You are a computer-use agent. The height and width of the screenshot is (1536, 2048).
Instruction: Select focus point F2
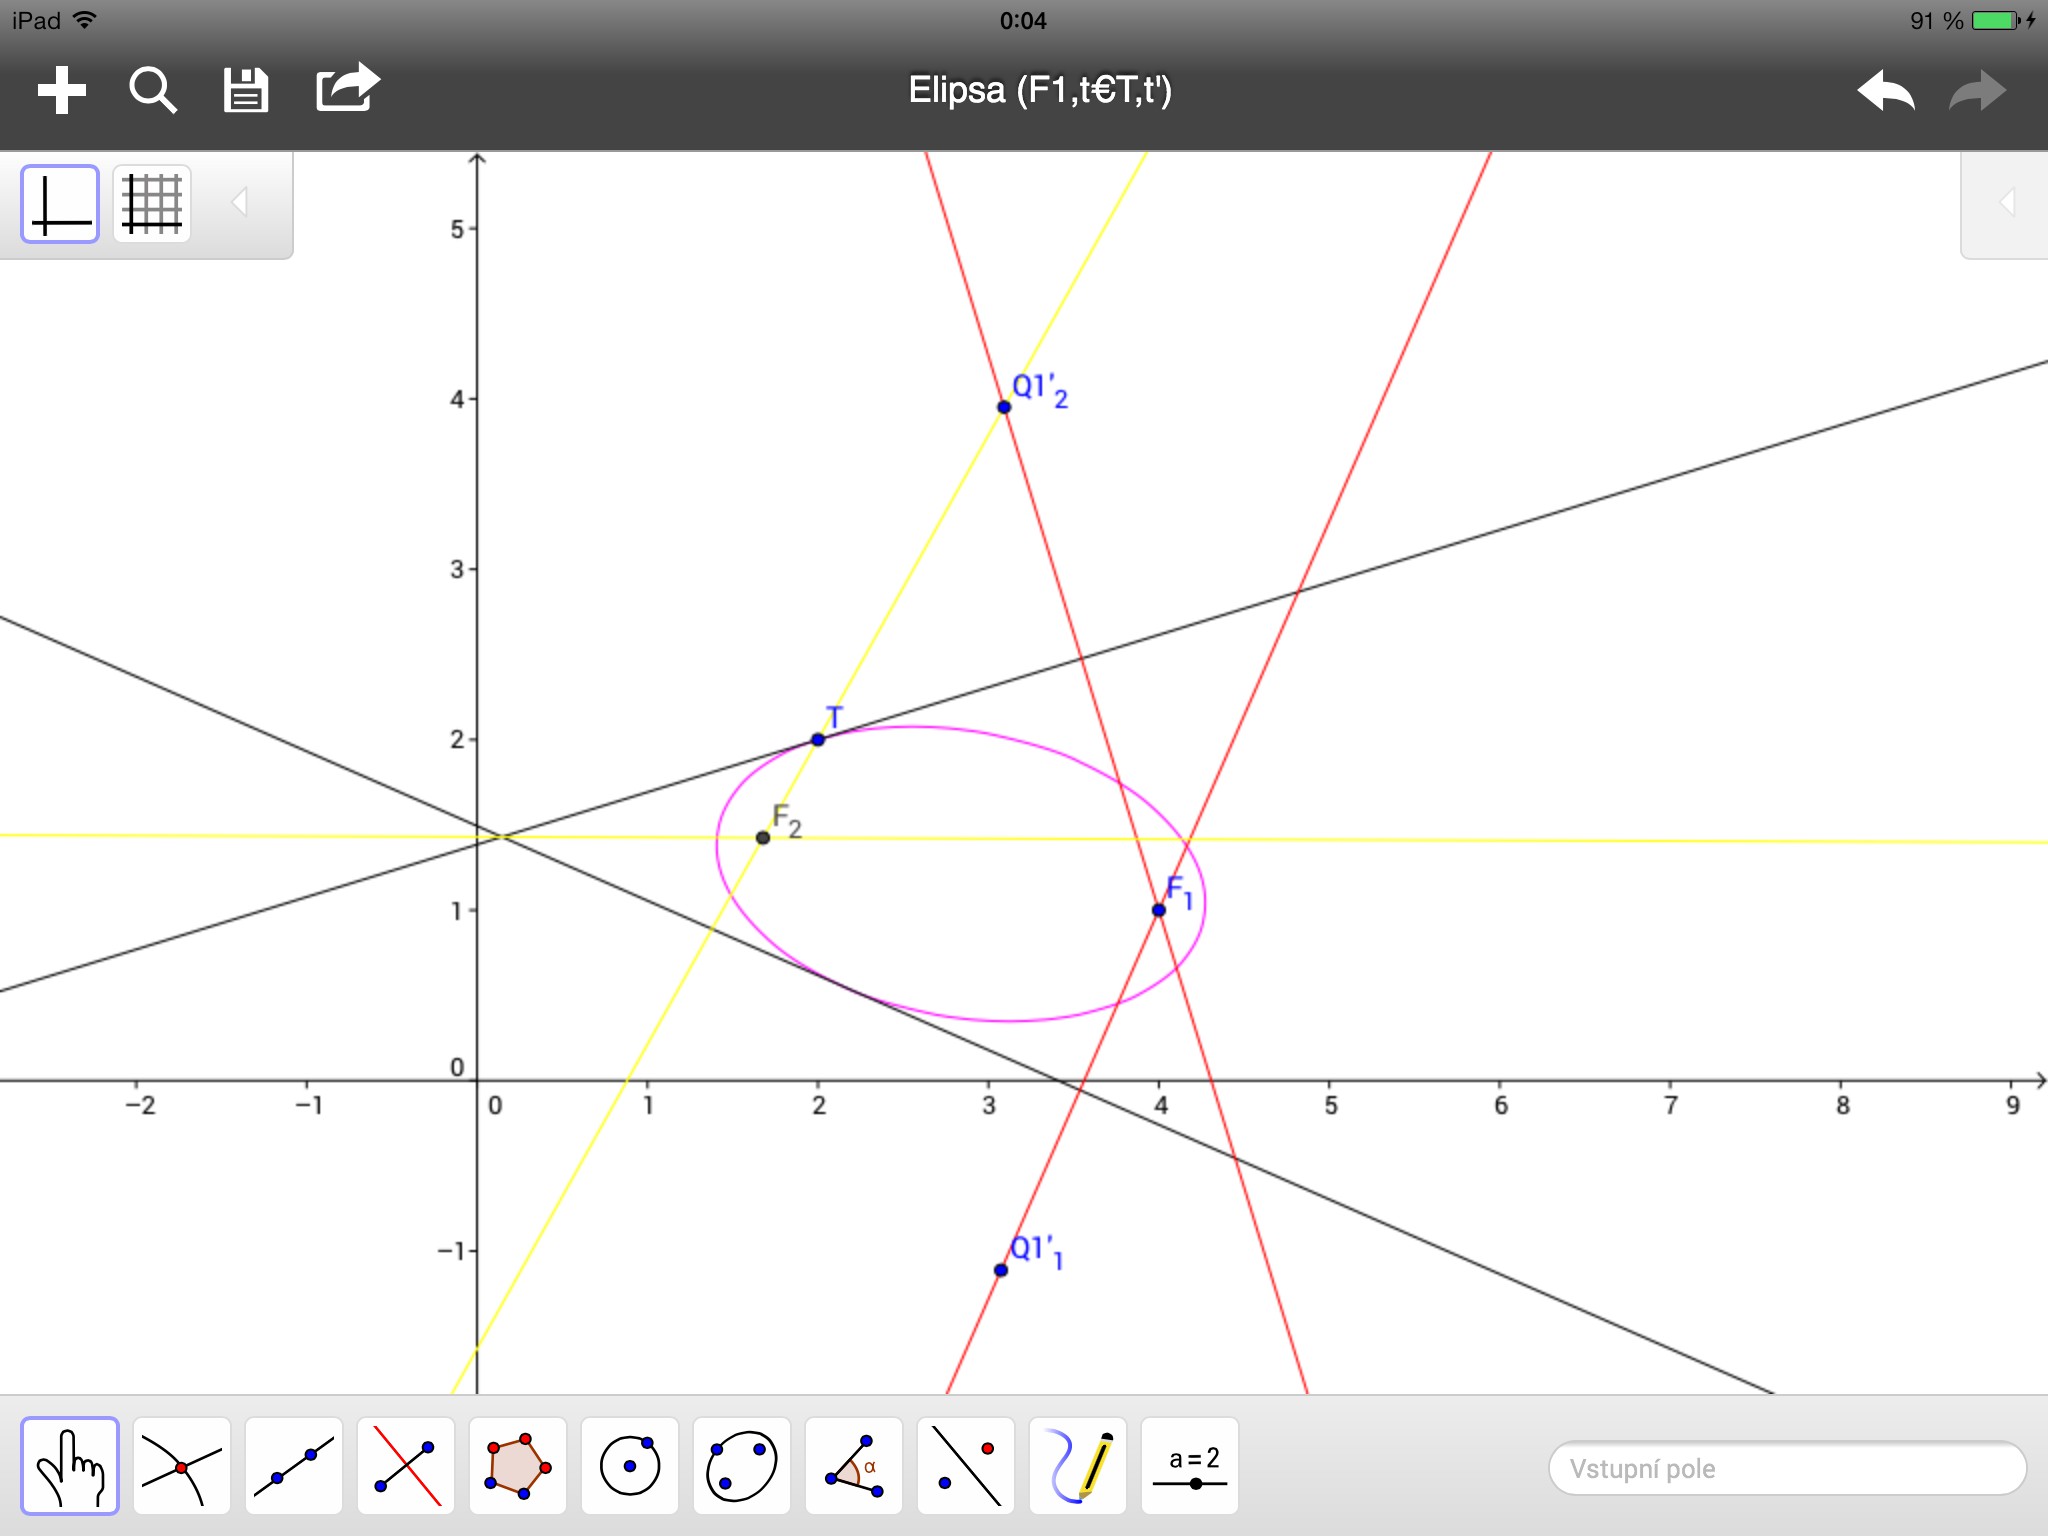(x=763, y=838)
